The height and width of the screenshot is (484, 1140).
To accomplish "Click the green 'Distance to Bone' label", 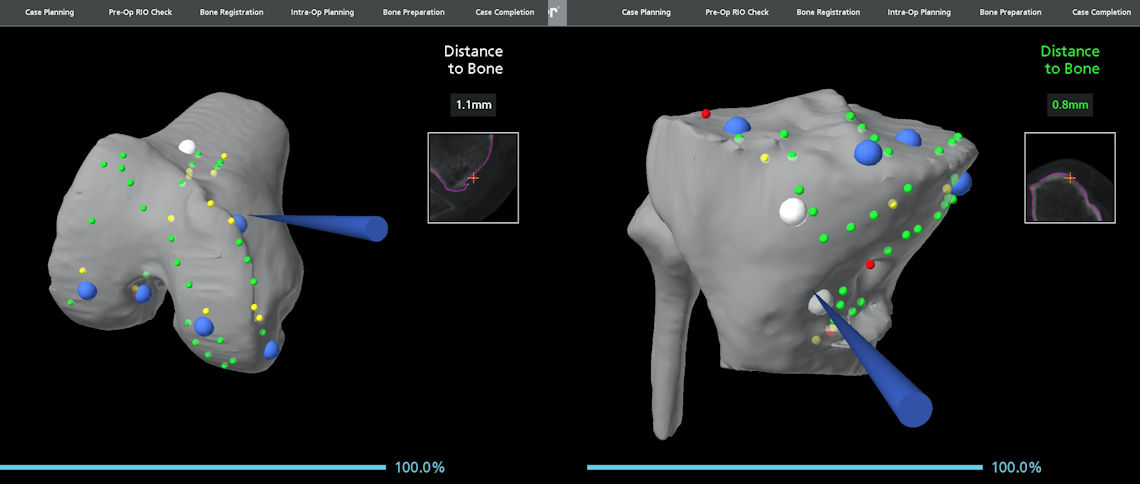I will (x=1070, y=60).
